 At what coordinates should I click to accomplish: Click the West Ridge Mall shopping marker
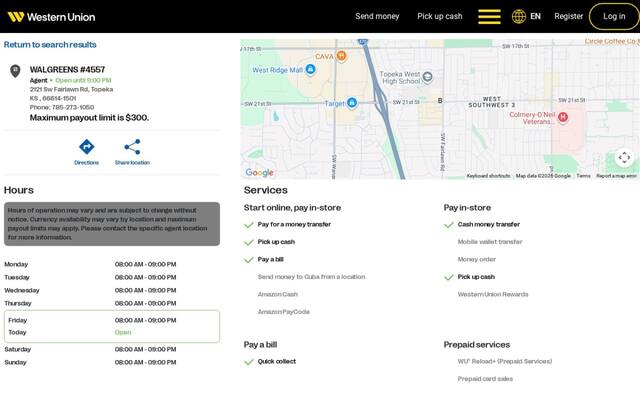click(x=310, y=69)
